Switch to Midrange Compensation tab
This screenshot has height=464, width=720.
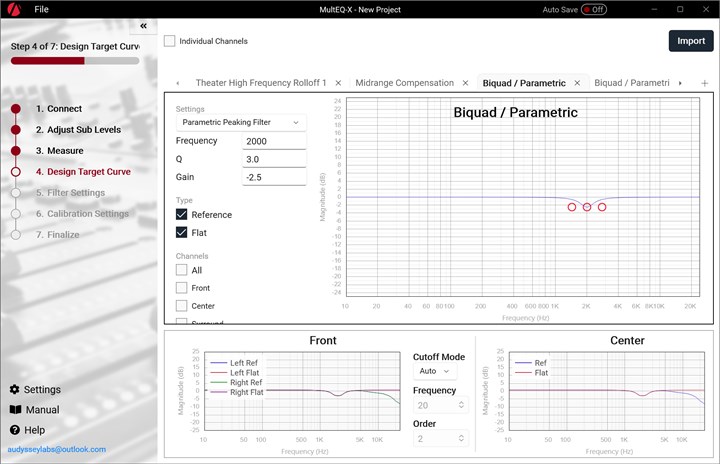click(x=405, y=83)
